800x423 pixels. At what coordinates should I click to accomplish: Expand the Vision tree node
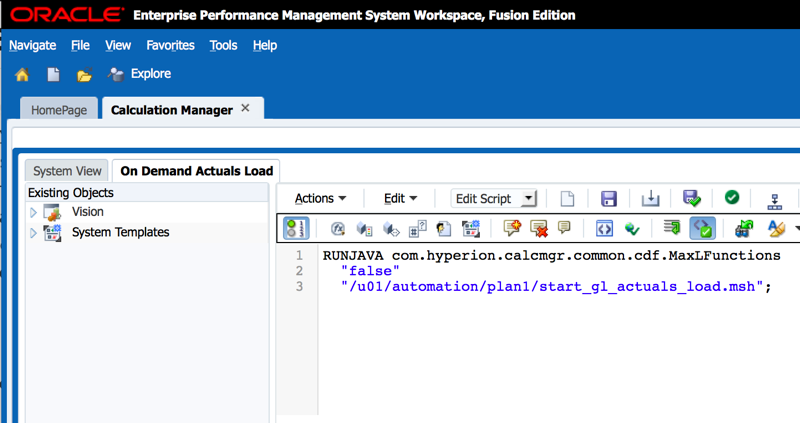[x=33, y=212]
